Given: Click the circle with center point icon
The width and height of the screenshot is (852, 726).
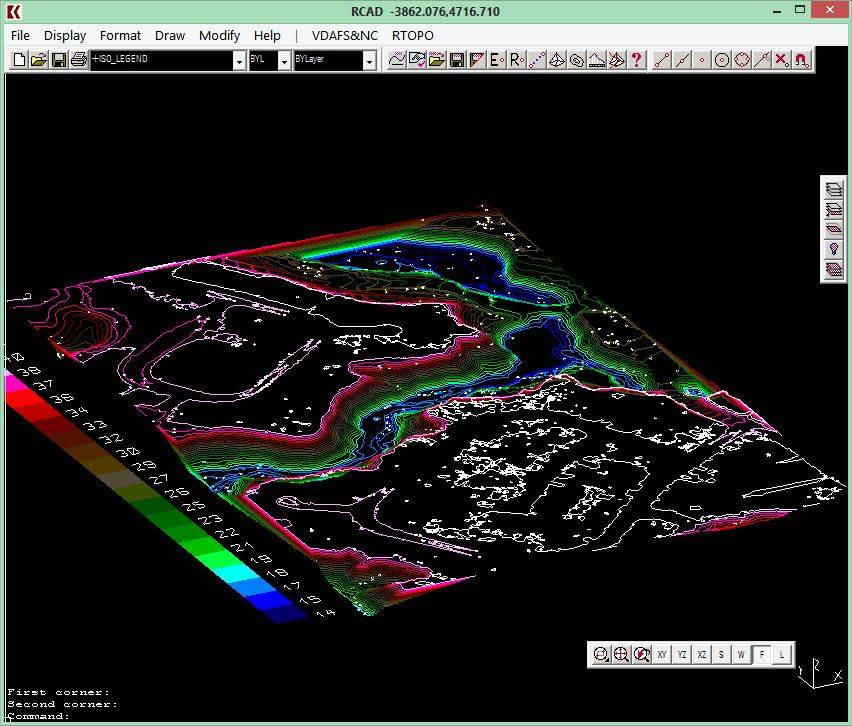Looking at the screenshot, I should pos(721,60).
